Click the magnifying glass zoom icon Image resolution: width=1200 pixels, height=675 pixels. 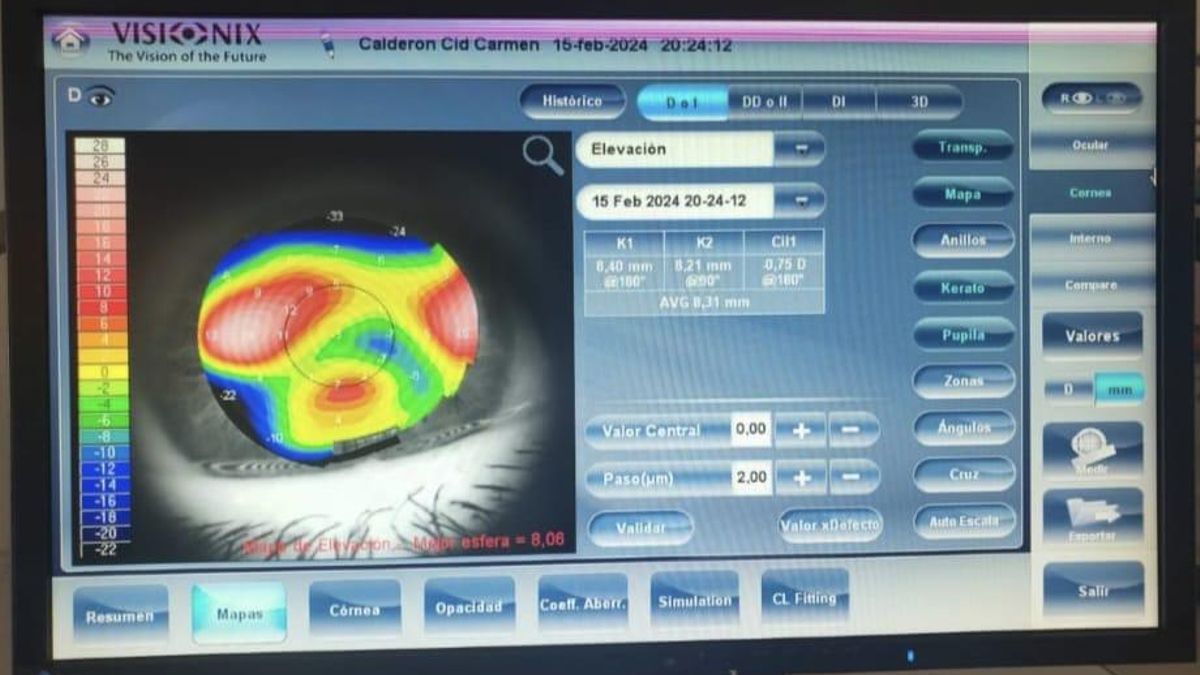click(543, 156)
